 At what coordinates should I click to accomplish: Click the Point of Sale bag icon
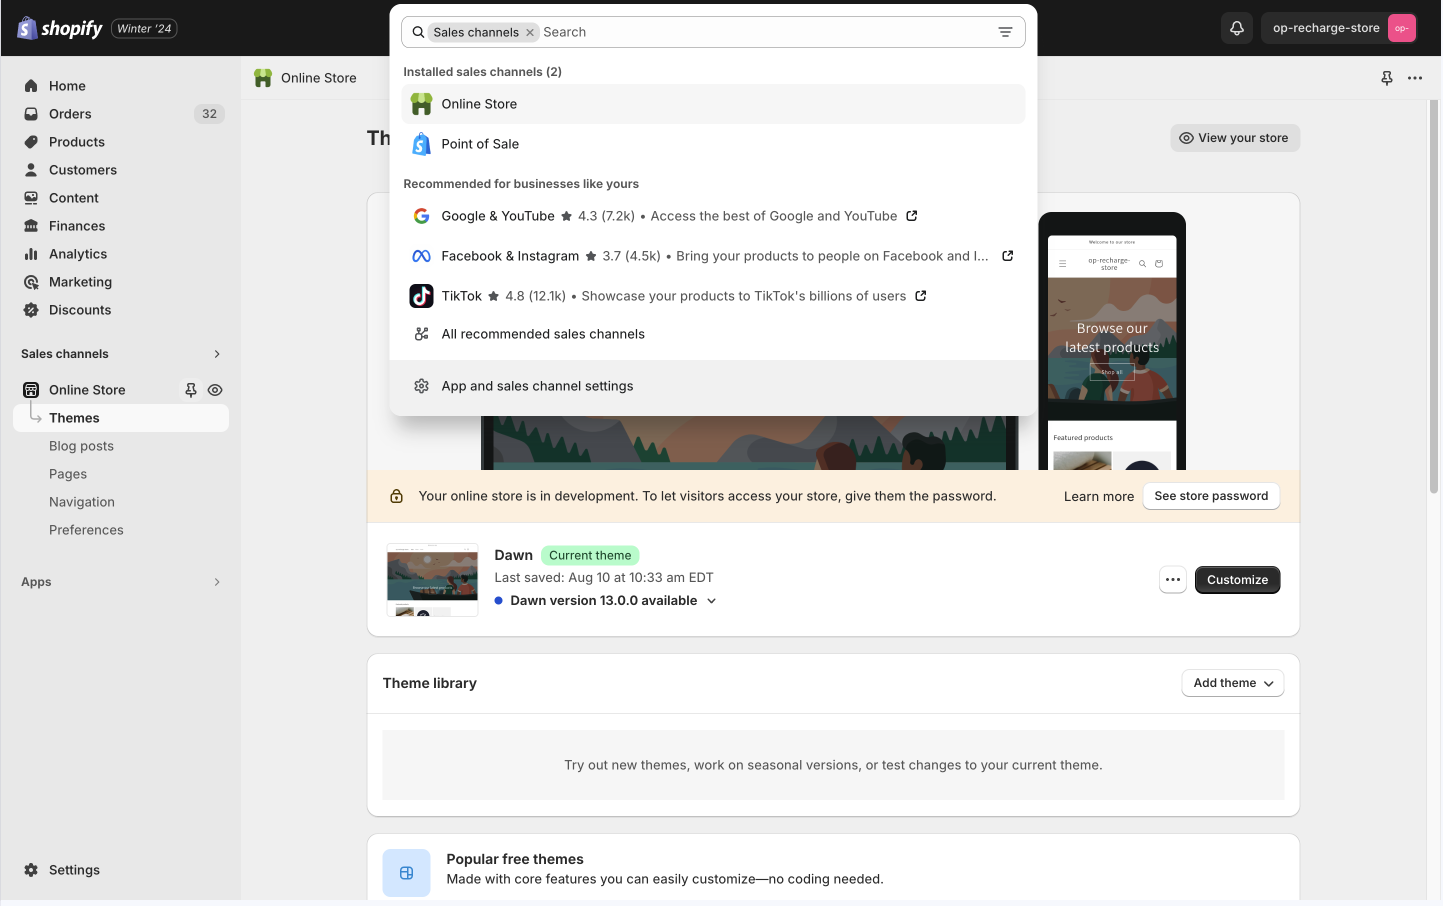(x=422, y=144)
